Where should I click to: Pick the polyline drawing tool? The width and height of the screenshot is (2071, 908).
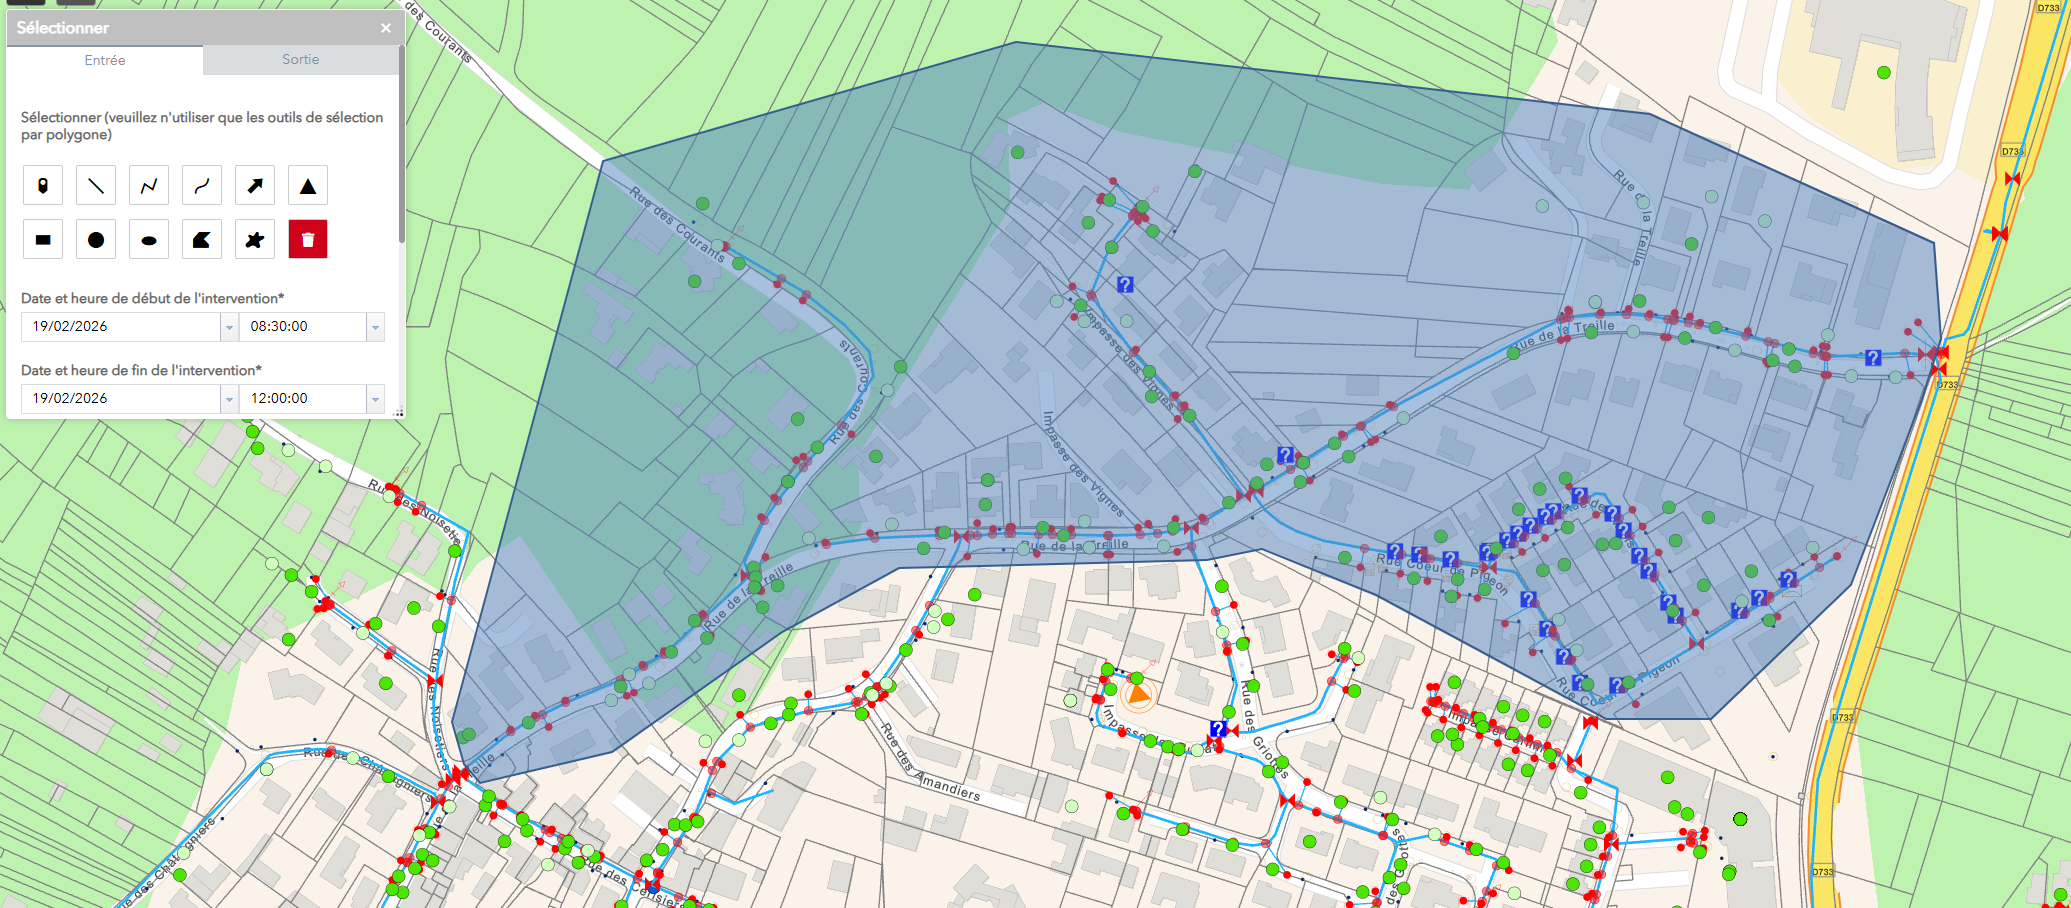point(149,186)
